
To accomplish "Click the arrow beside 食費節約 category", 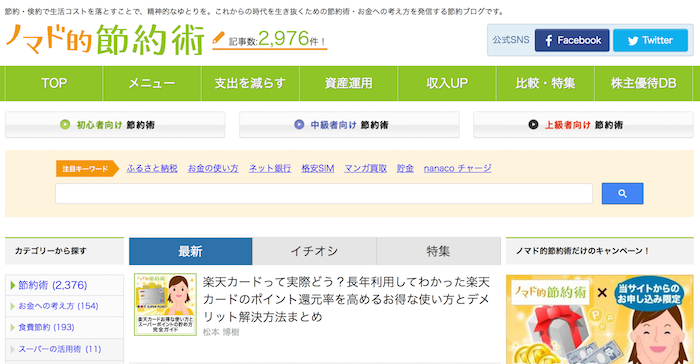I will coord(12,328).
